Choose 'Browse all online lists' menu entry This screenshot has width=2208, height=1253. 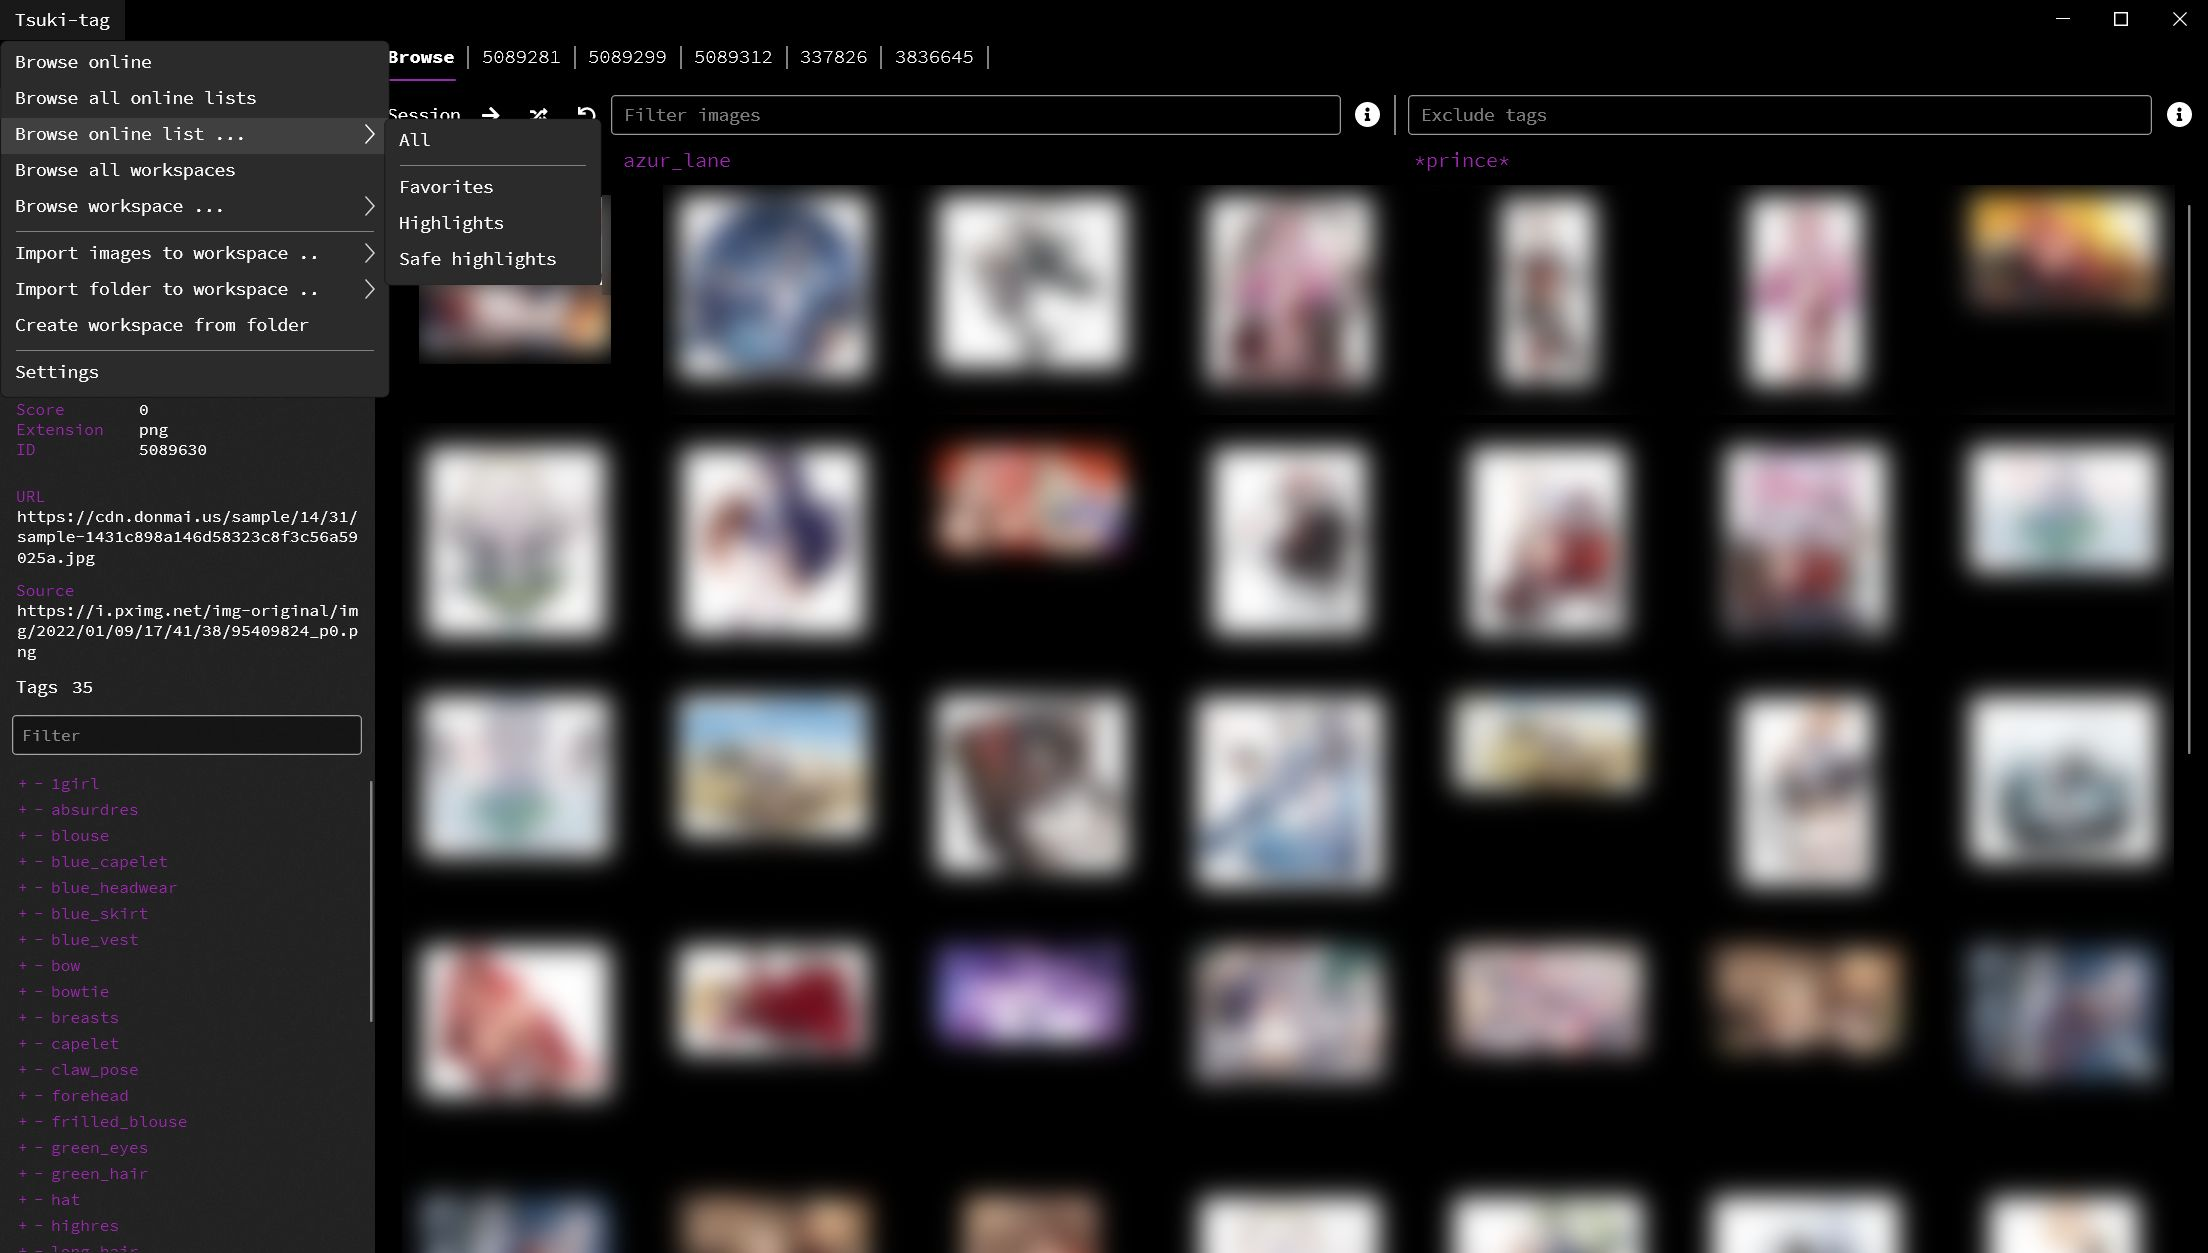click(195, 98)
